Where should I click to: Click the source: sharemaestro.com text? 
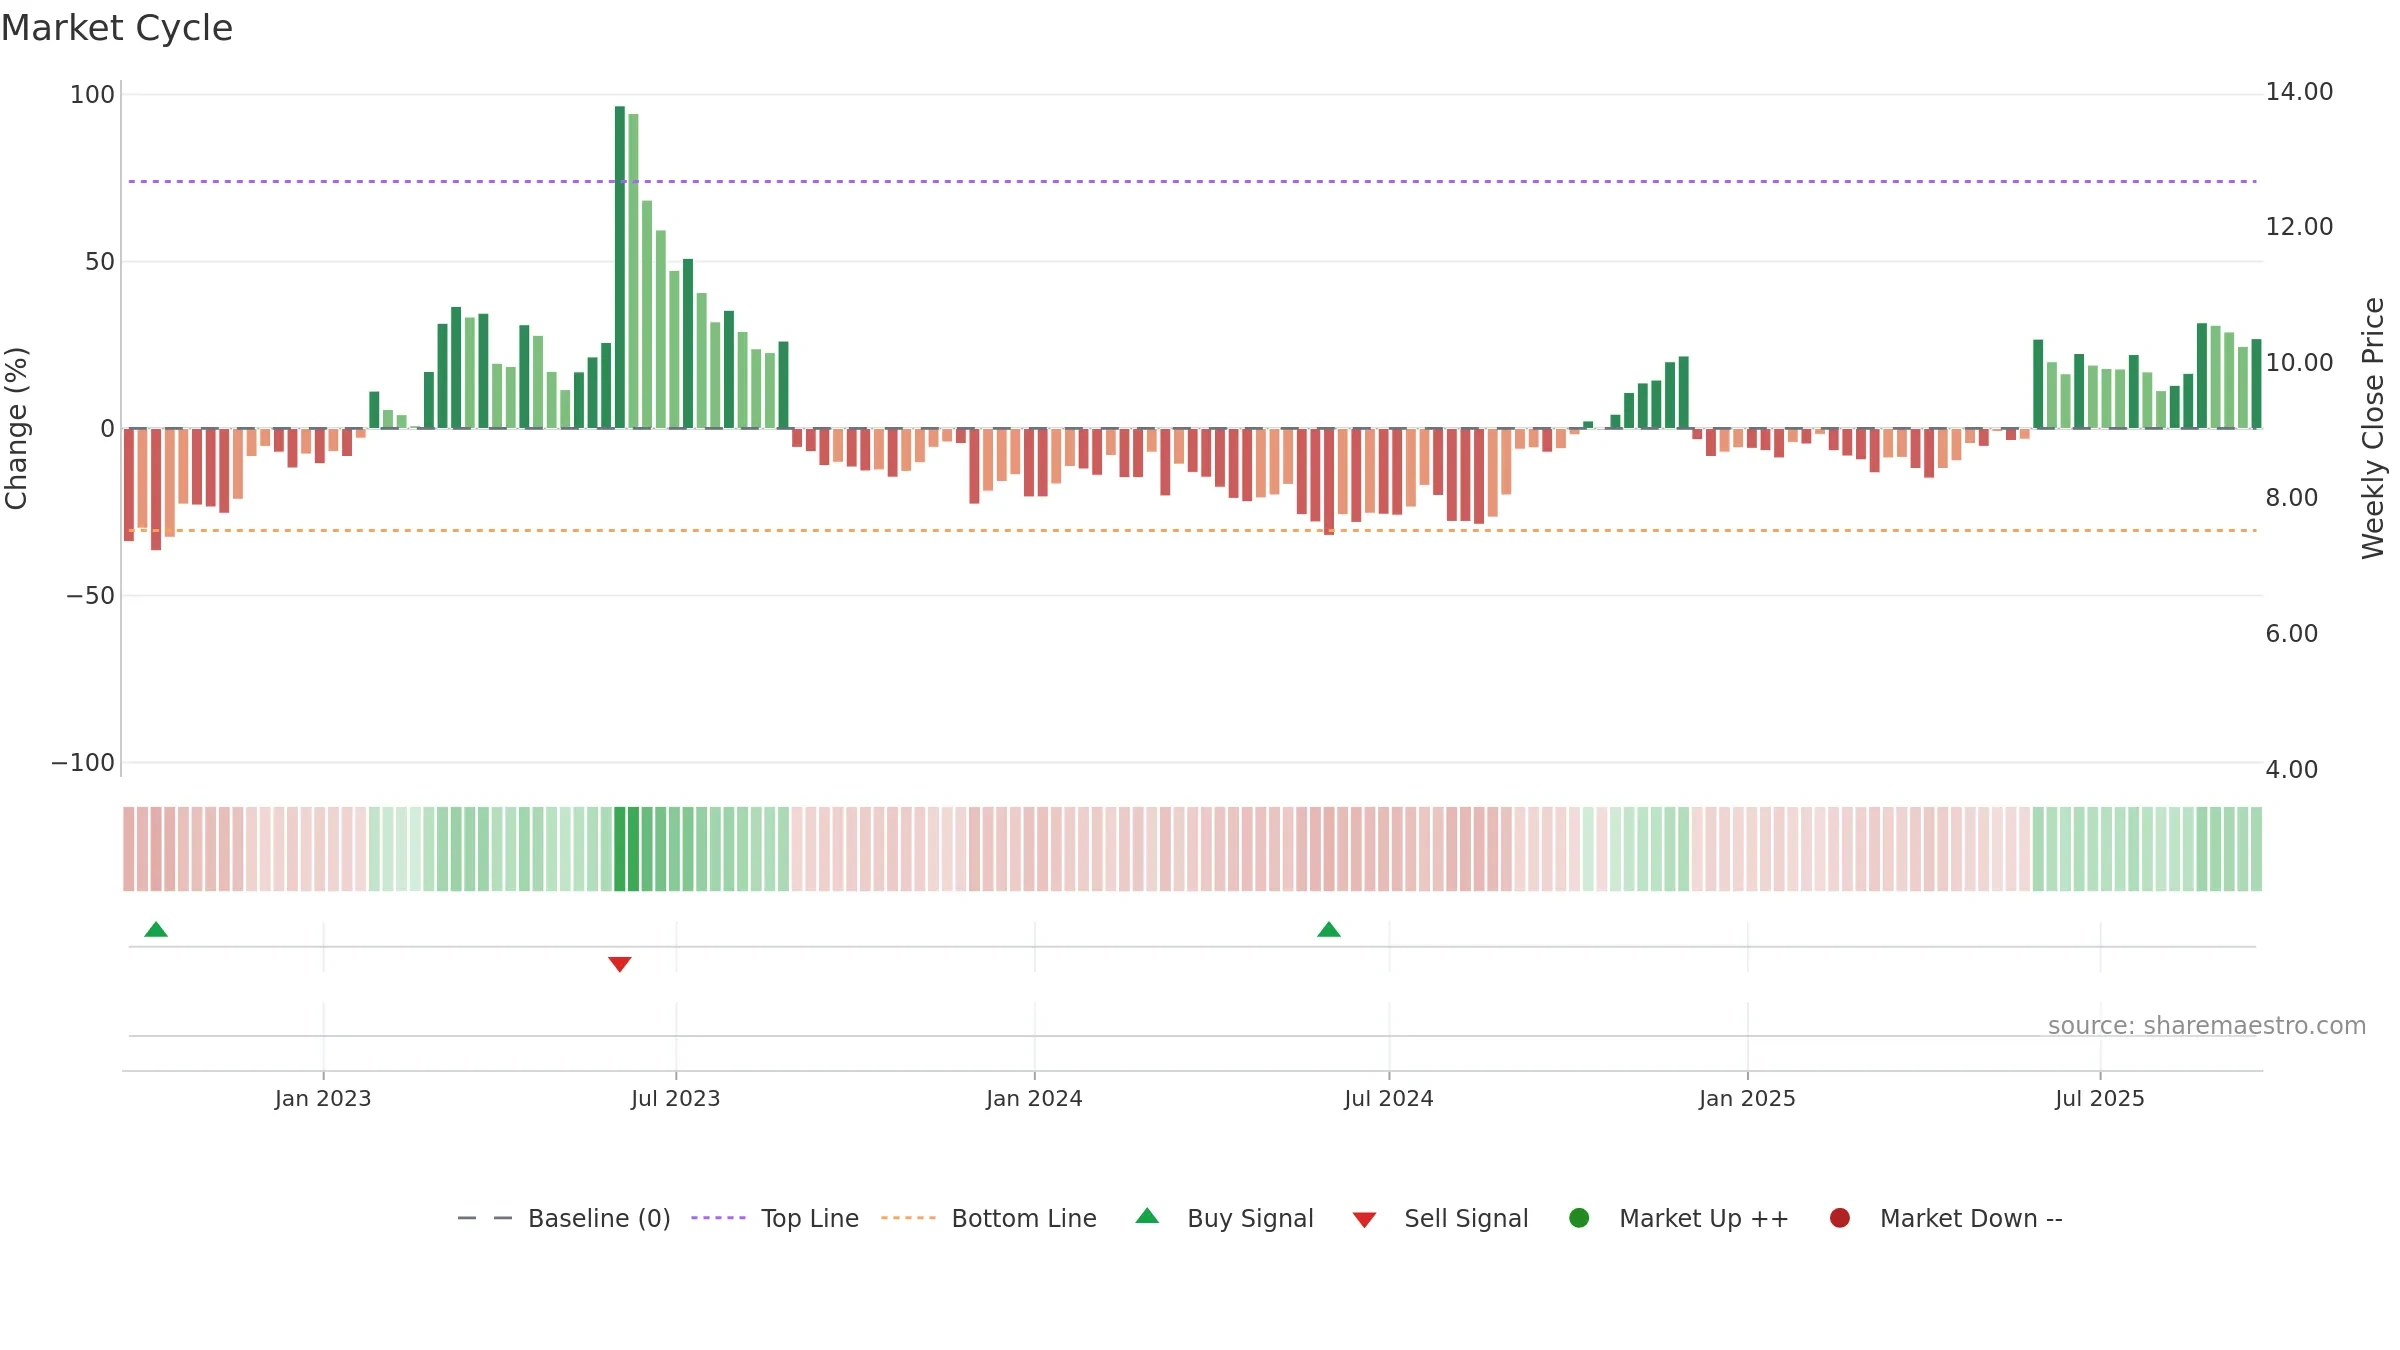[x=2207, y=1026]
